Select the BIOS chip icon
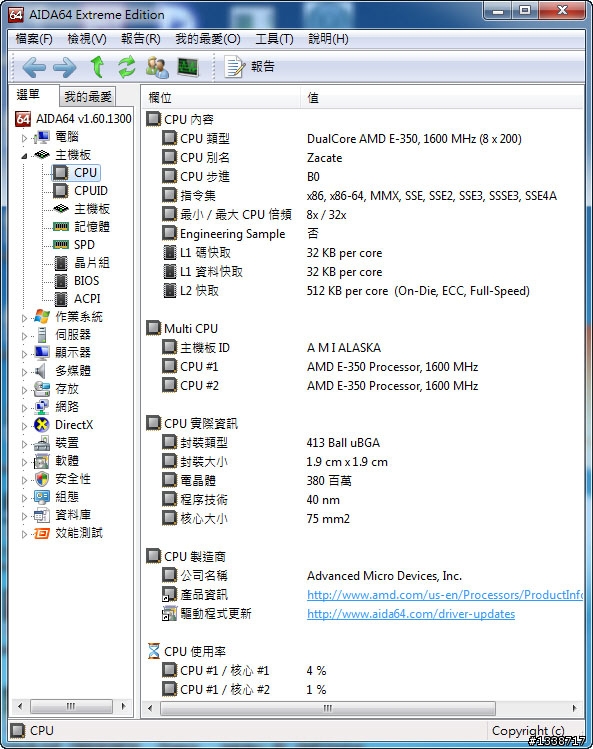 click(61, 280)
